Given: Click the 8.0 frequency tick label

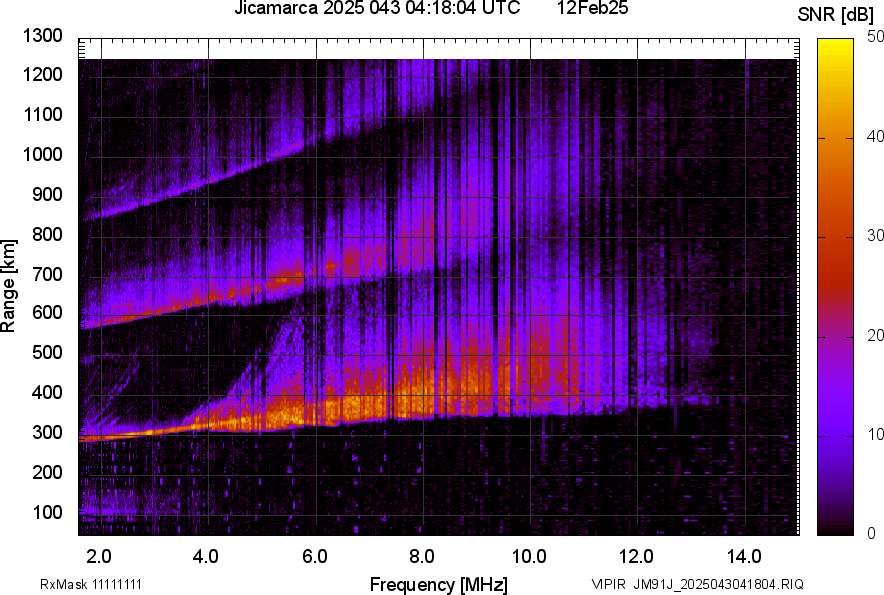Looking at the screenshot, I should (421, 556).
